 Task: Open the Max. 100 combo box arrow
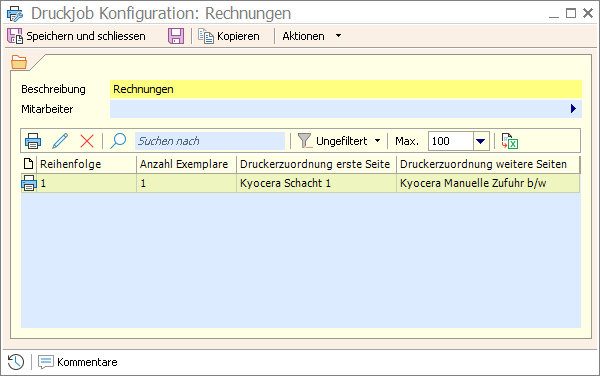pyautogui.click(x=481, y=141)
